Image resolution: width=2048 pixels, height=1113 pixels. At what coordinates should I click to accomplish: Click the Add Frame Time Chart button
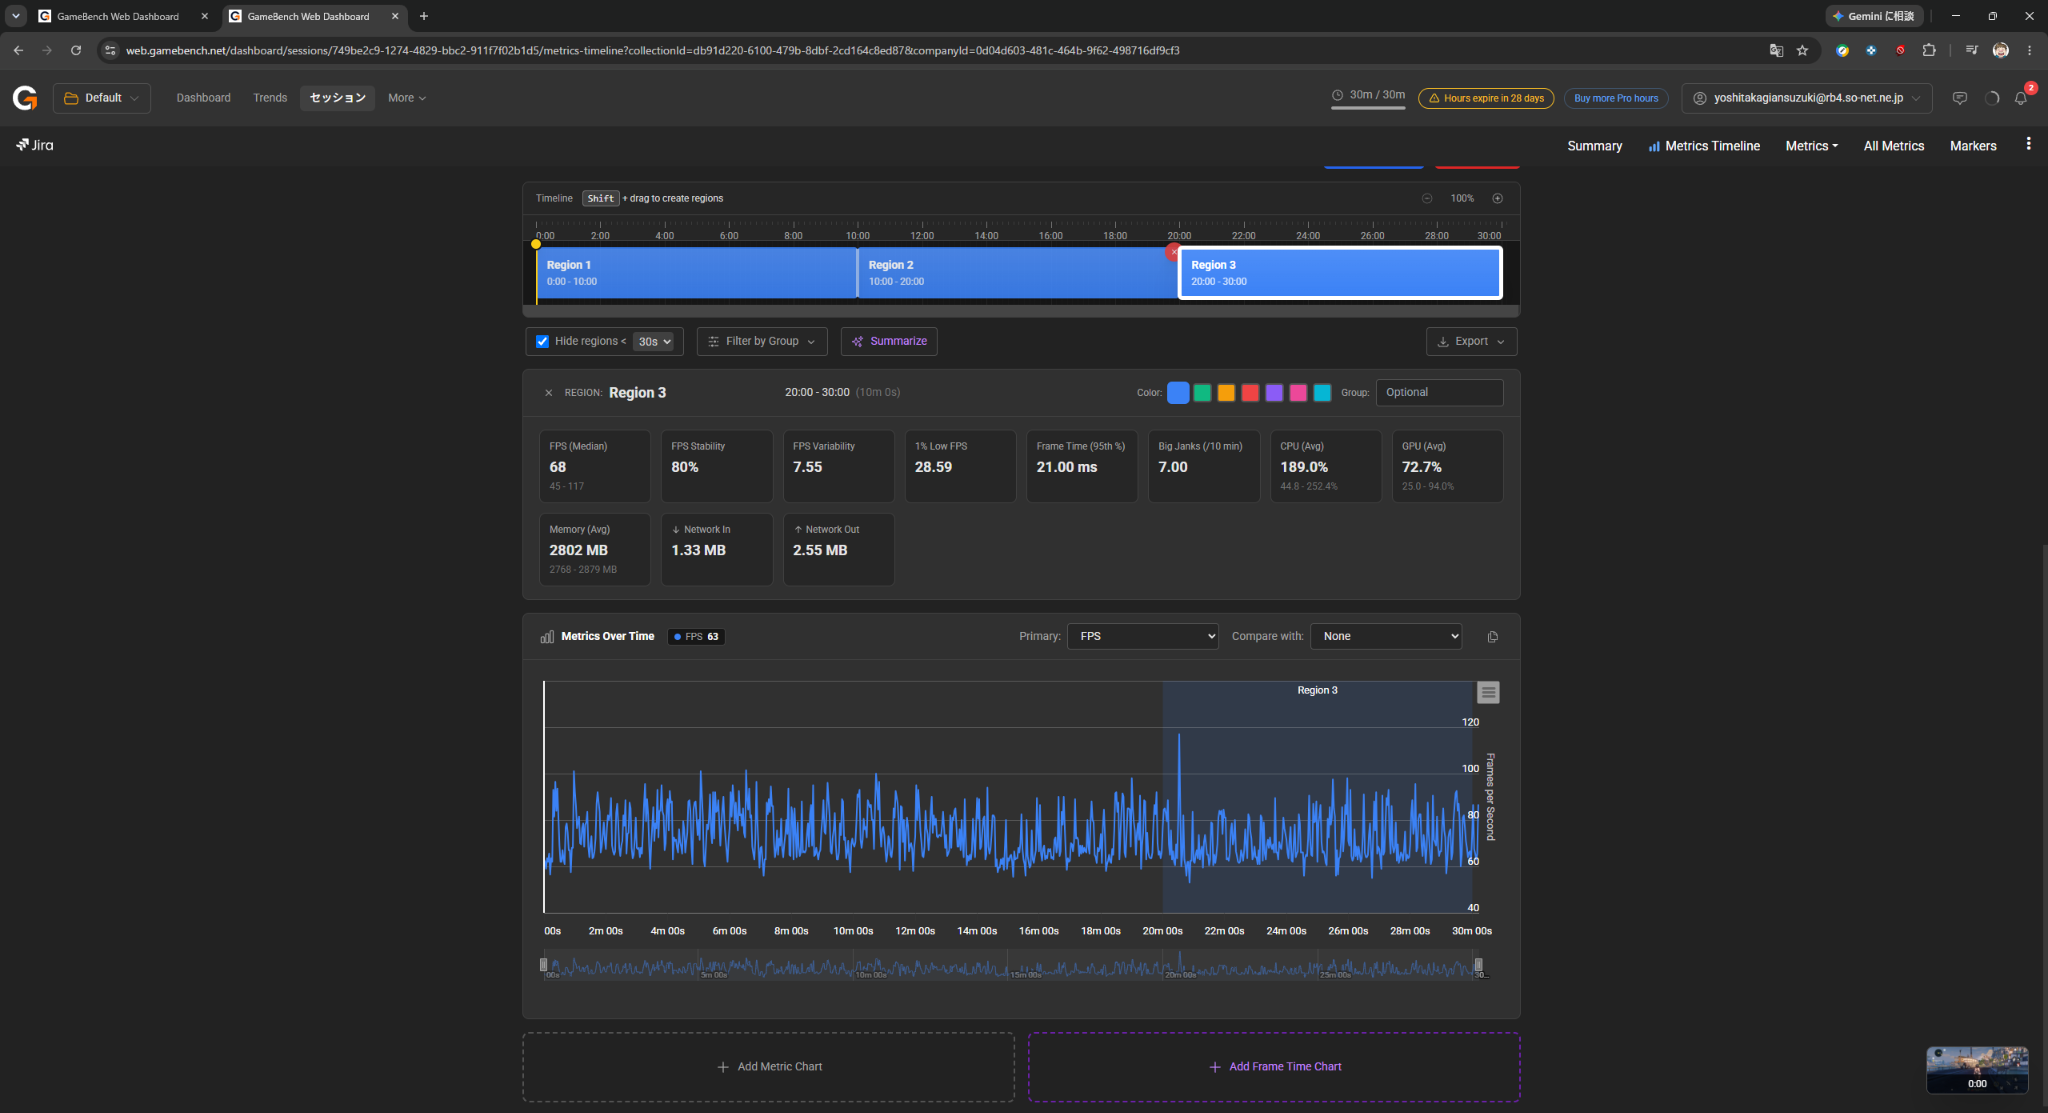tap(1274, 1067)
